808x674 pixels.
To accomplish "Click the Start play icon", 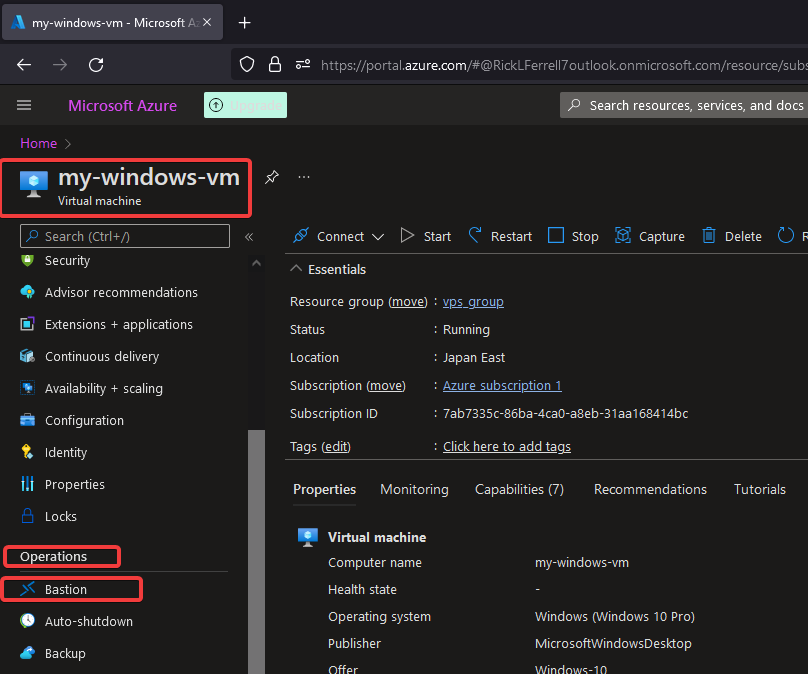I will point(407,235).
